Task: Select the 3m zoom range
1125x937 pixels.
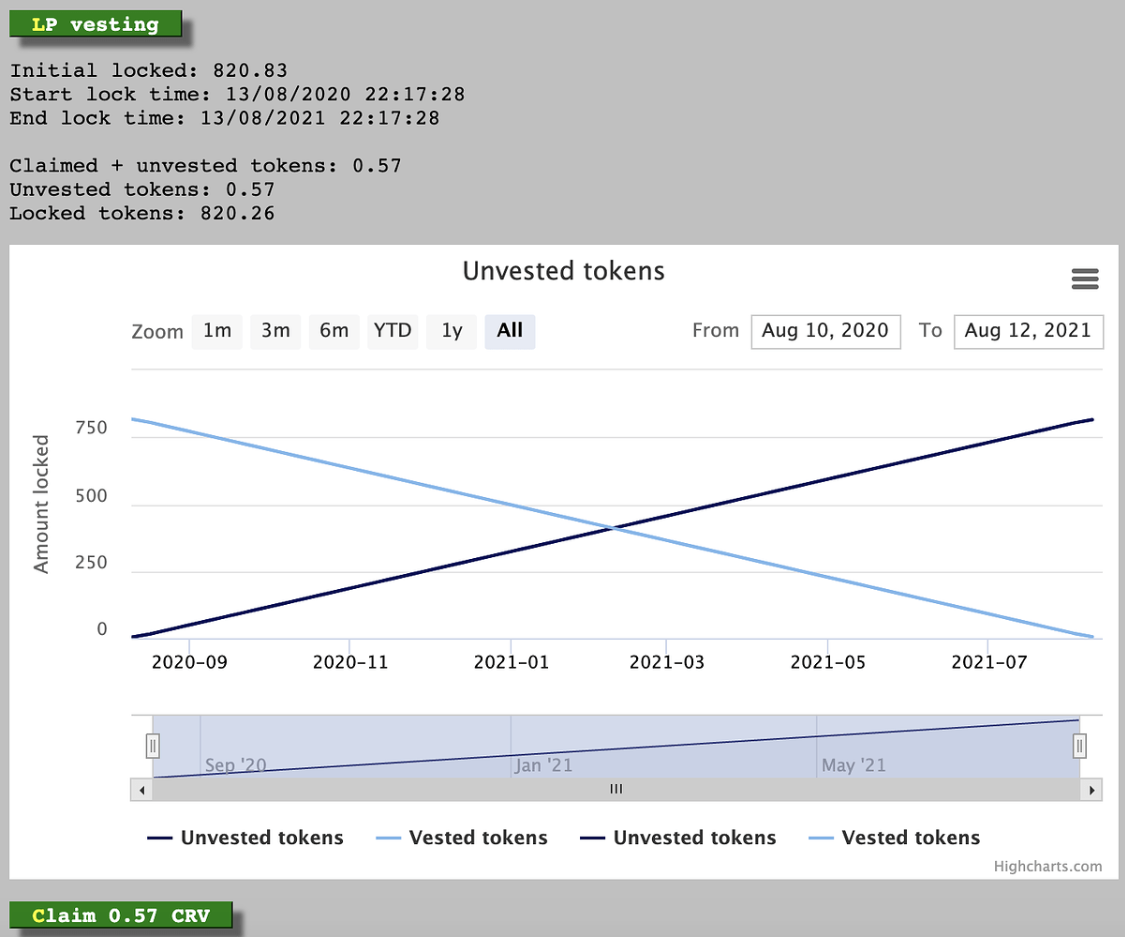Action: click(x=275, y=331)
